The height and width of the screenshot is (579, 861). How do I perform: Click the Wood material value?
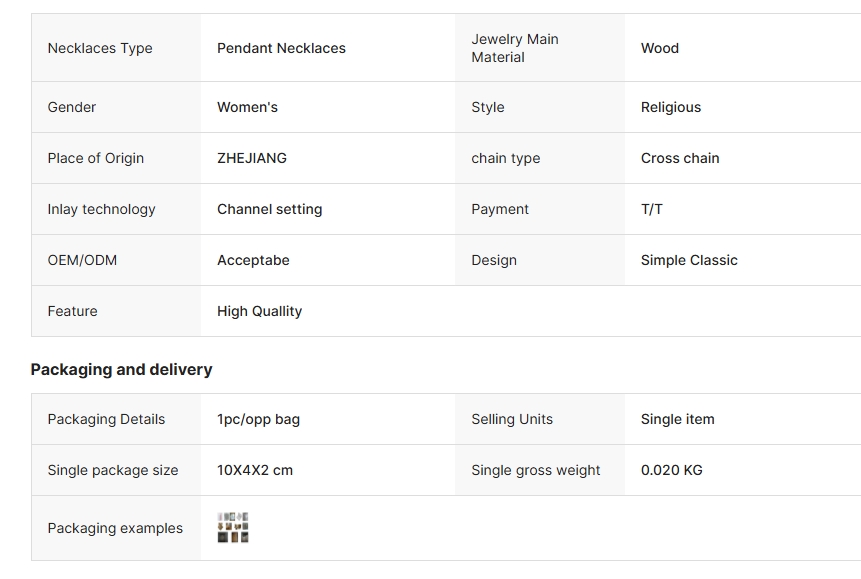point(659,48)
